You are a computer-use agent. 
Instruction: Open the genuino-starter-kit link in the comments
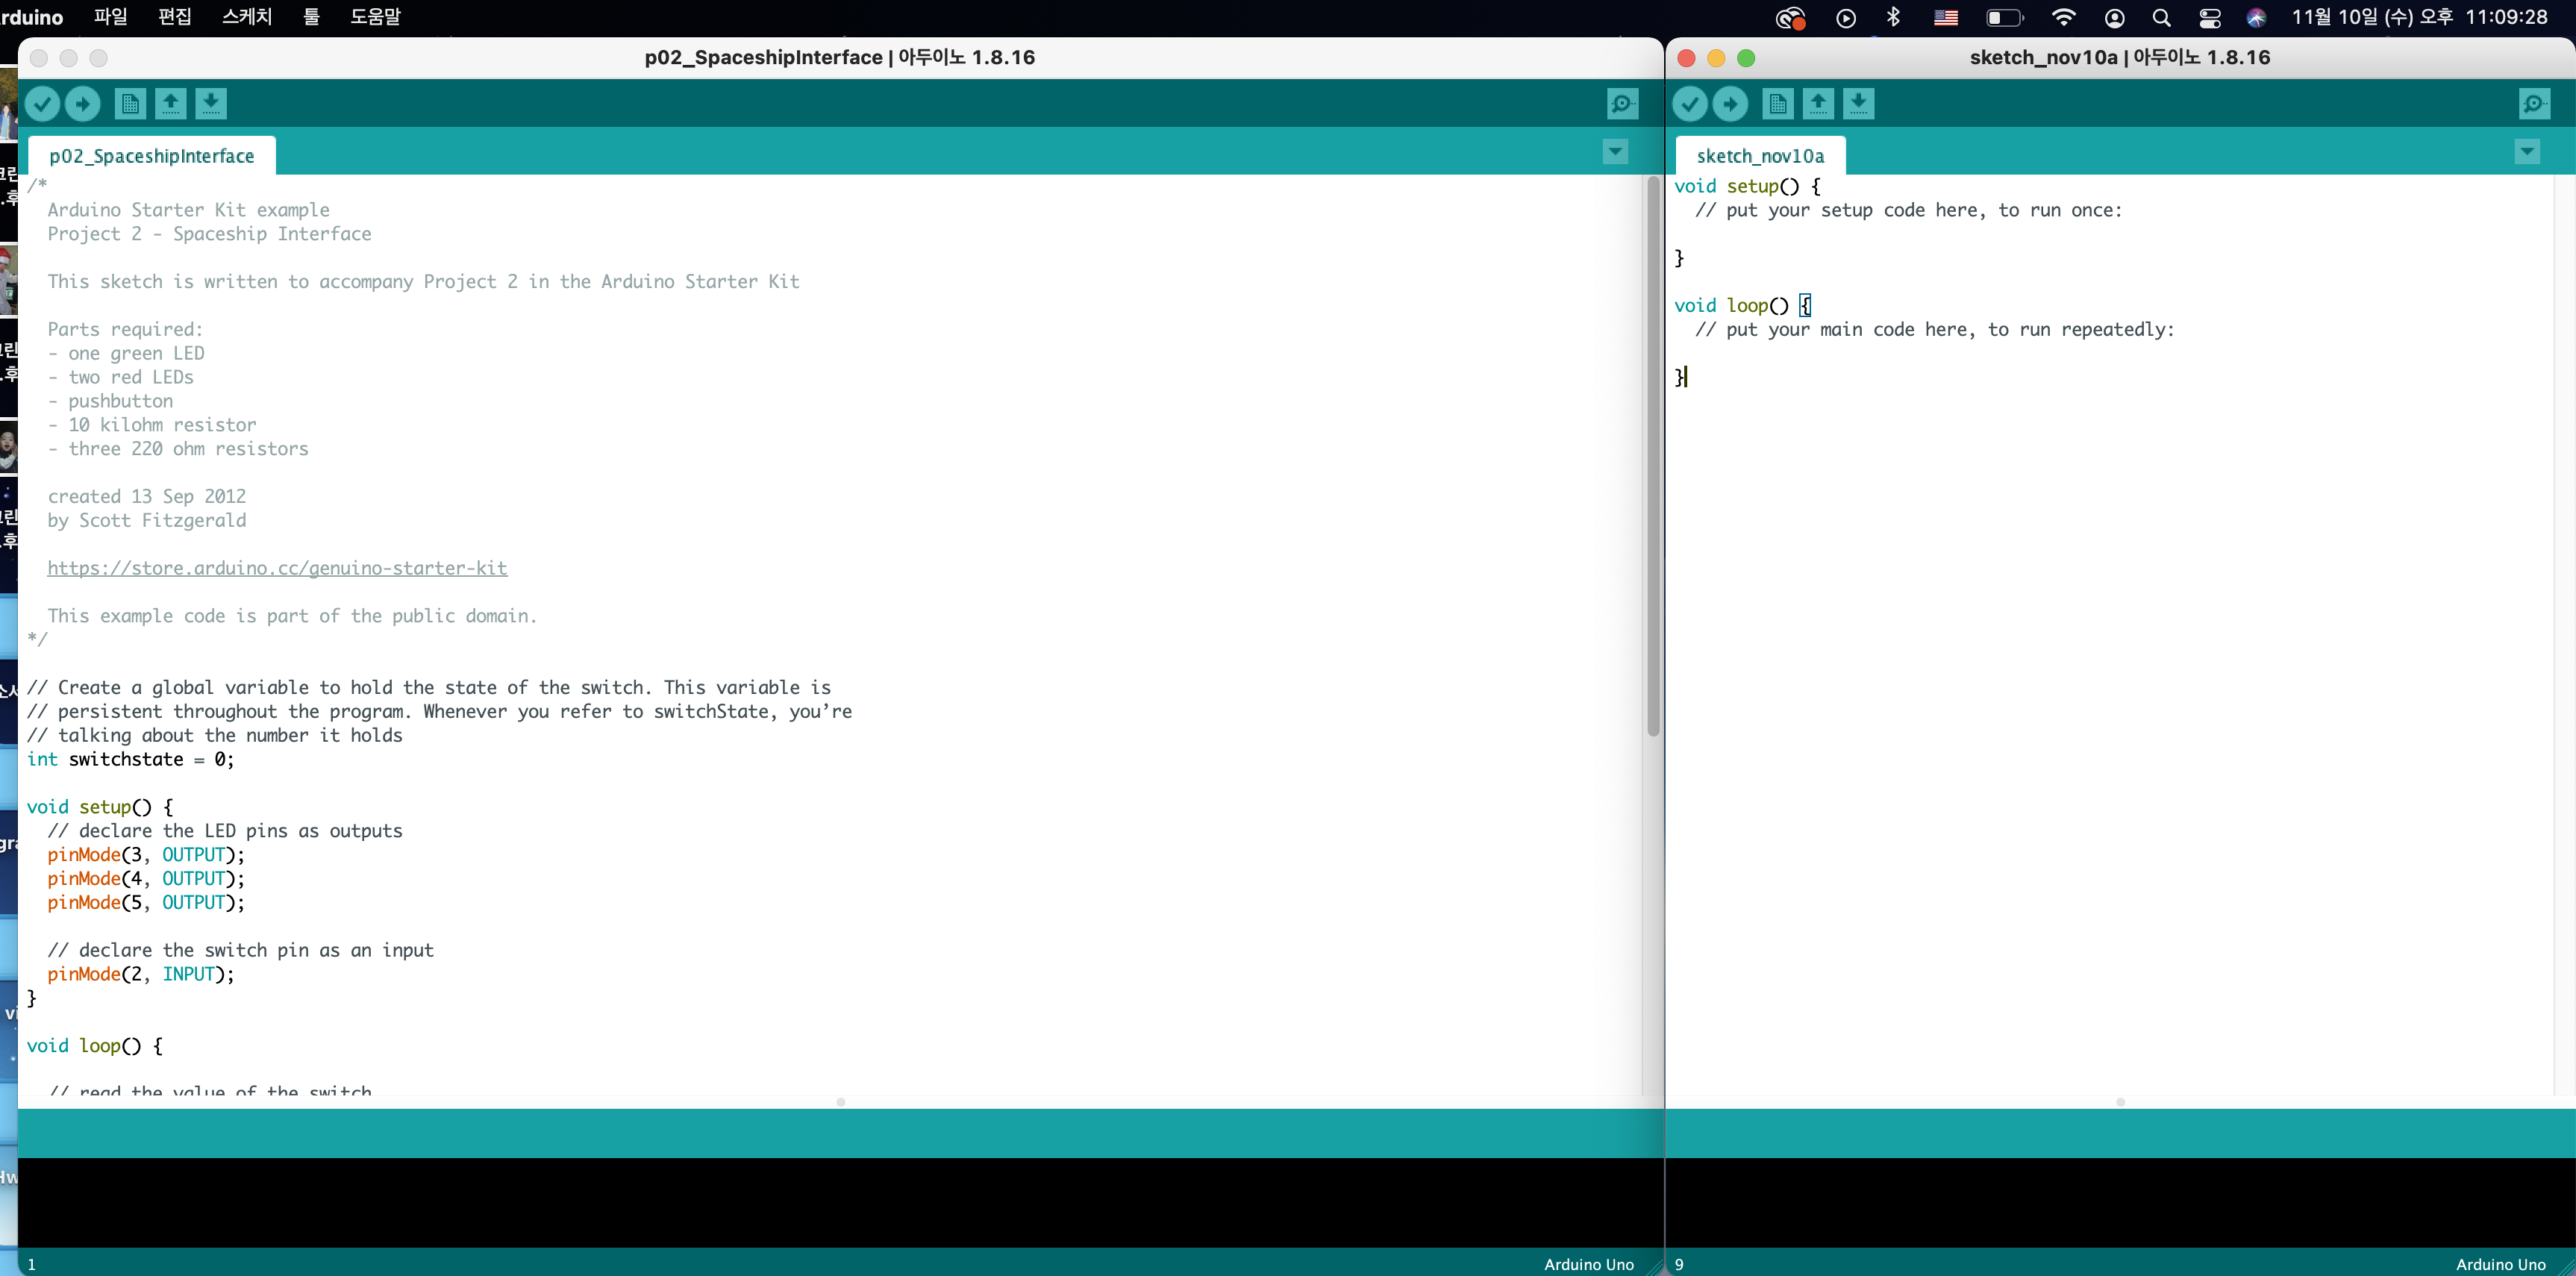(277, 568)
